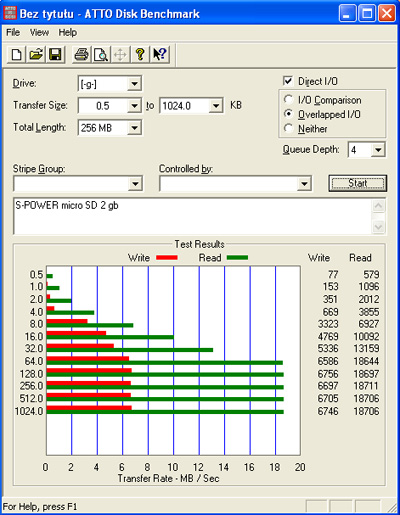The image size is (400, 515).
Task: Click the New document toolbar icon
Action: (x=17, y=54)
